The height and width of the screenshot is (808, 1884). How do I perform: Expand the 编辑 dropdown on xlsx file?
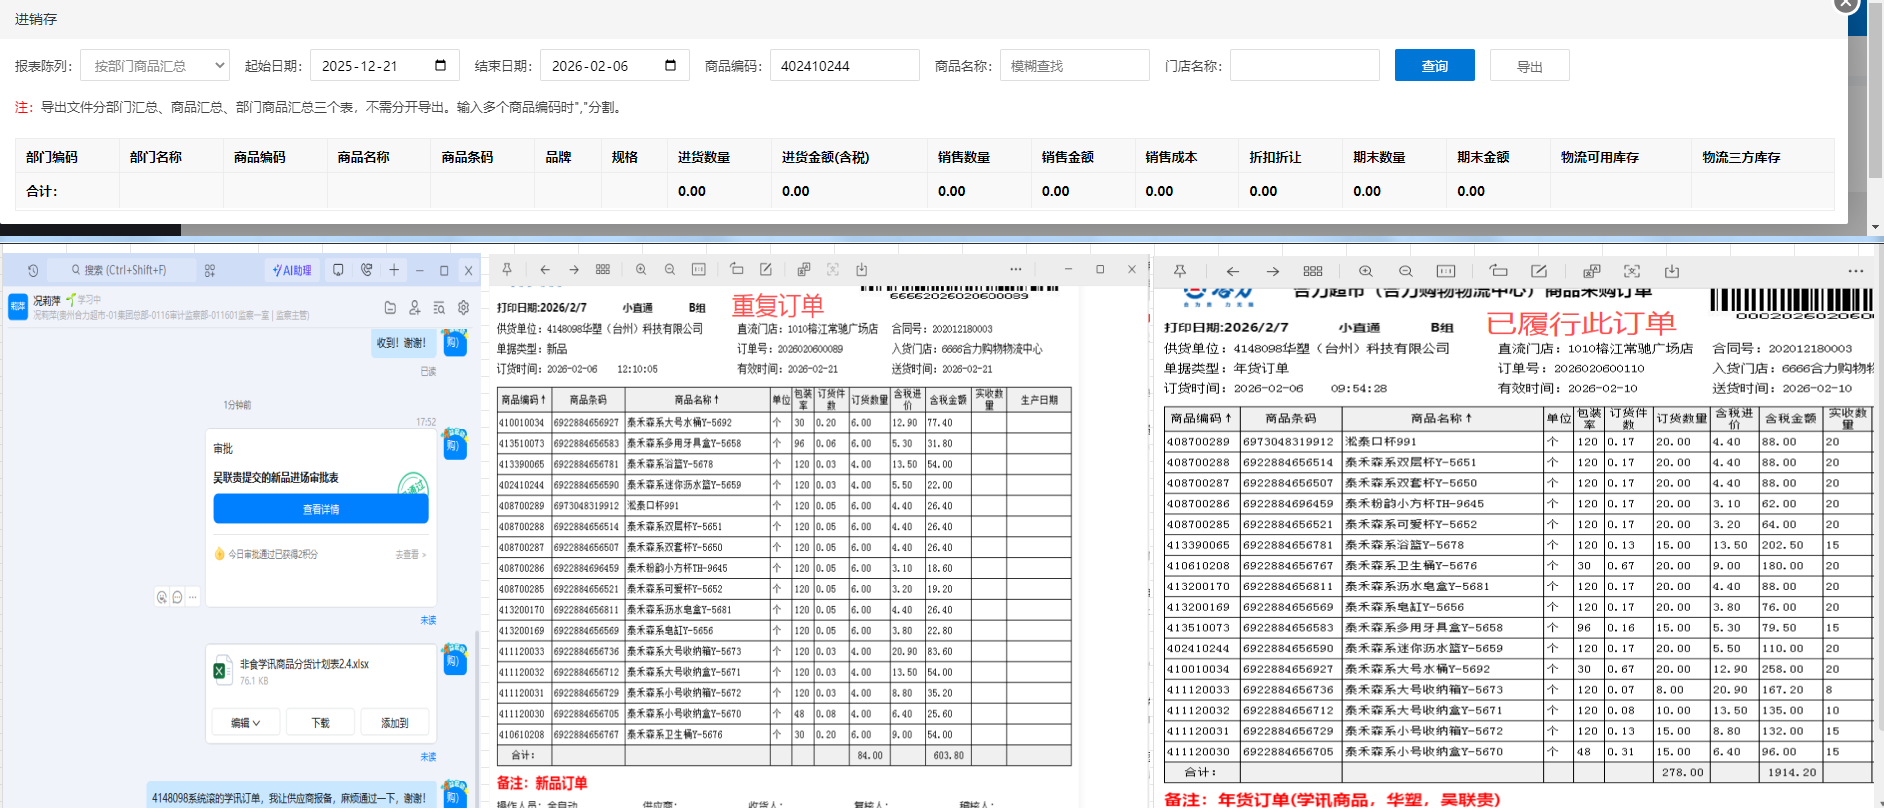(245, 722)
